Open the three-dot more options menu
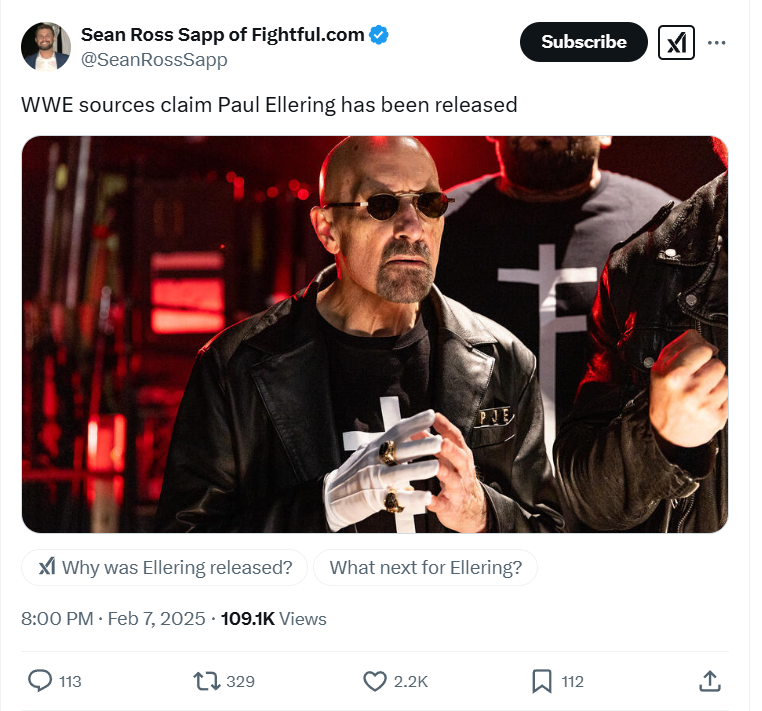The width and height of the screenshot is (762, 711). 717,42
